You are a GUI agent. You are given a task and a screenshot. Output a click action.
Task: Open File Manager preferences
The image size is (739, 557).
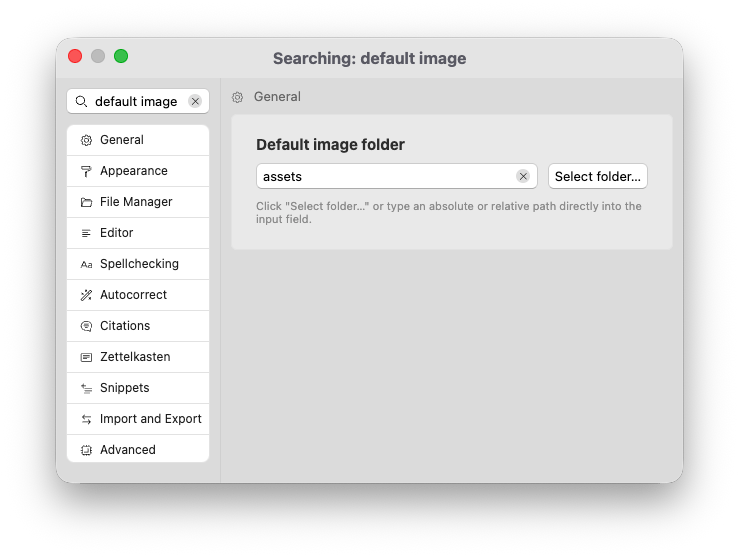(x=138, y=202)
